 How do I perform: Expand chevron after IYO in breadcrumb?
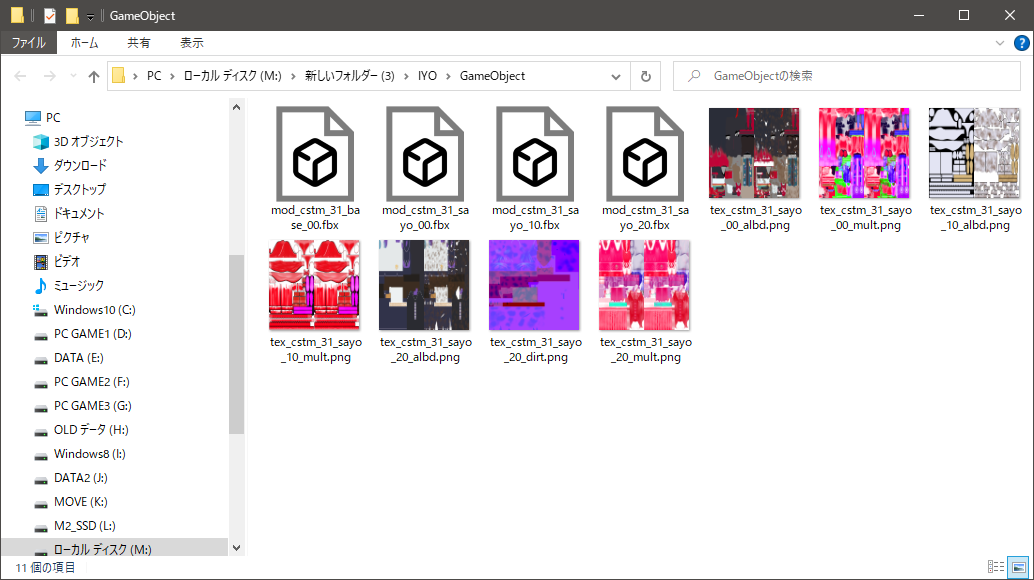pos(448,76)
